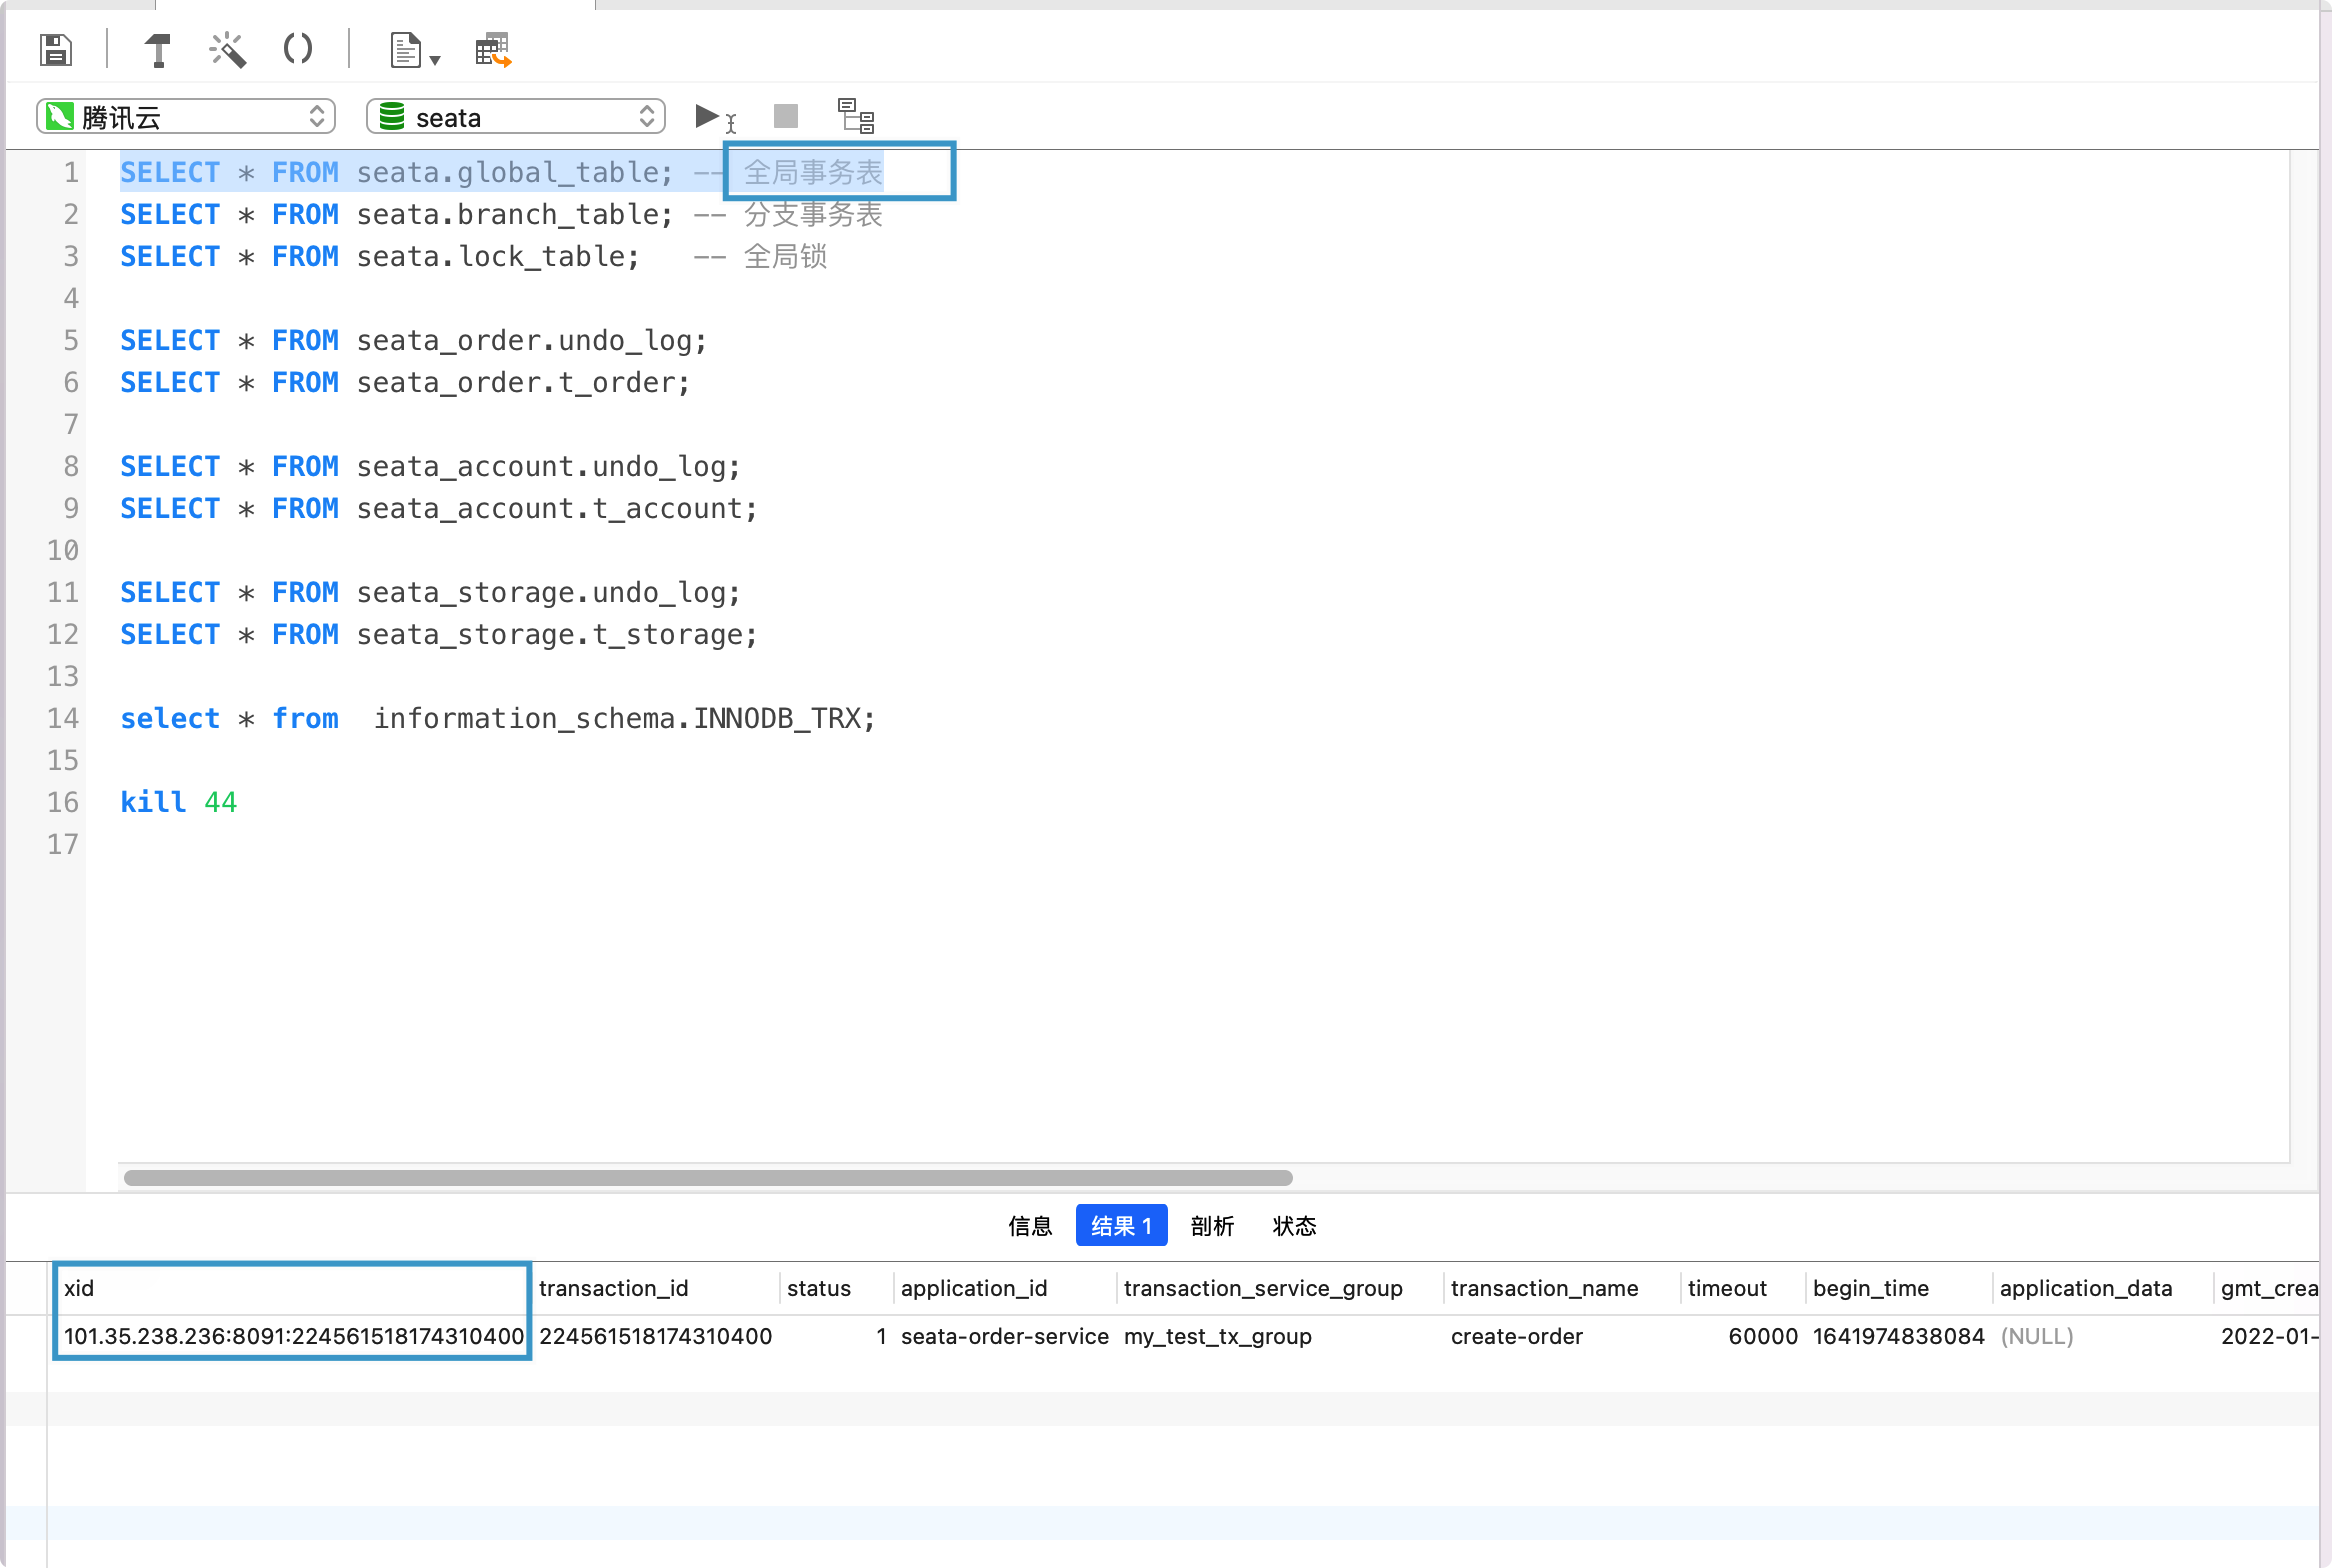Switch to the 信息 tab

coord(1030,1226)
